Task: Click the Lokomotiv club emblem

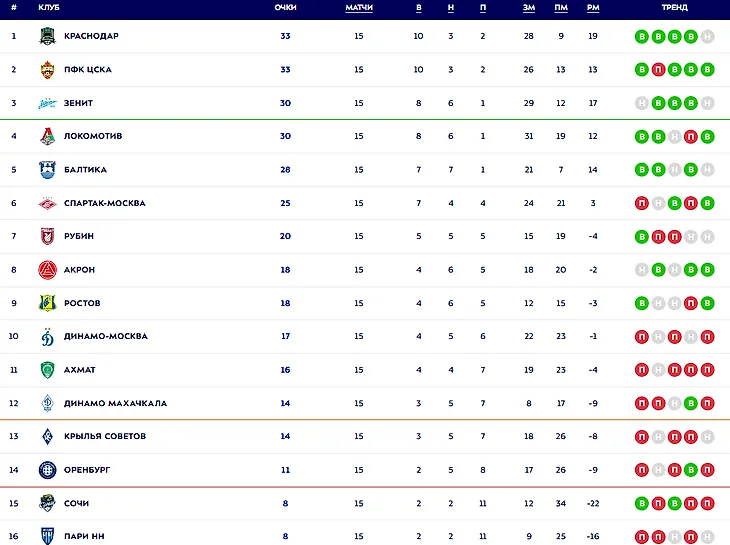Action: pyautogui.click(x=47, y=136)
